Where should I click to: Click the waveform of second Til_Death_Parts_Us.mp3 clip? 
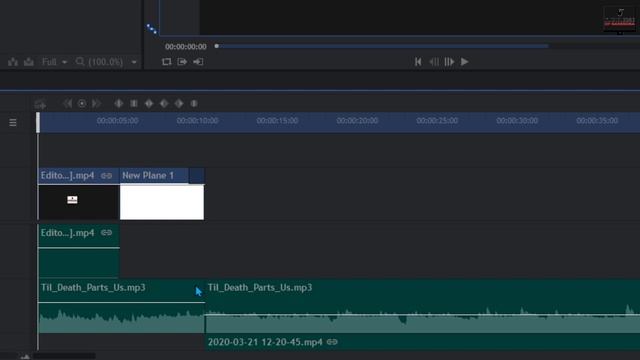point(422,320)
